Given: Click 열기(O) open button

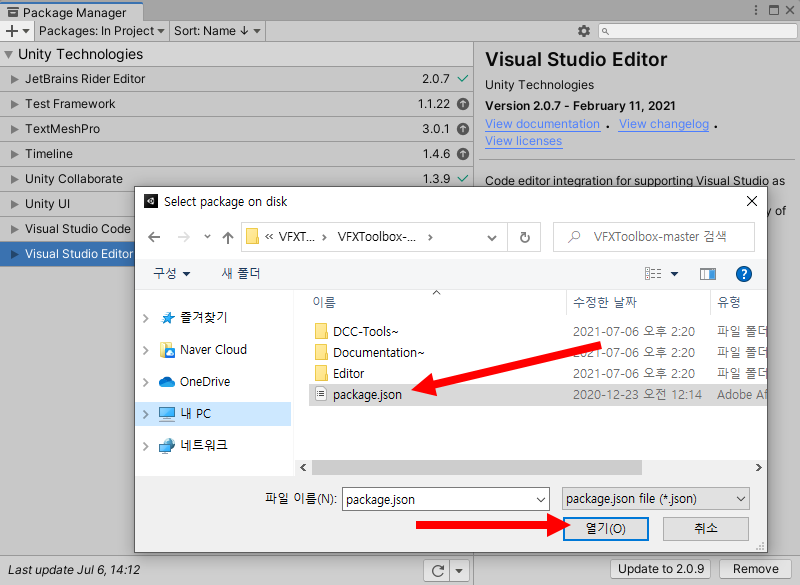Looking at the screenshot, I should click(606, 529).
